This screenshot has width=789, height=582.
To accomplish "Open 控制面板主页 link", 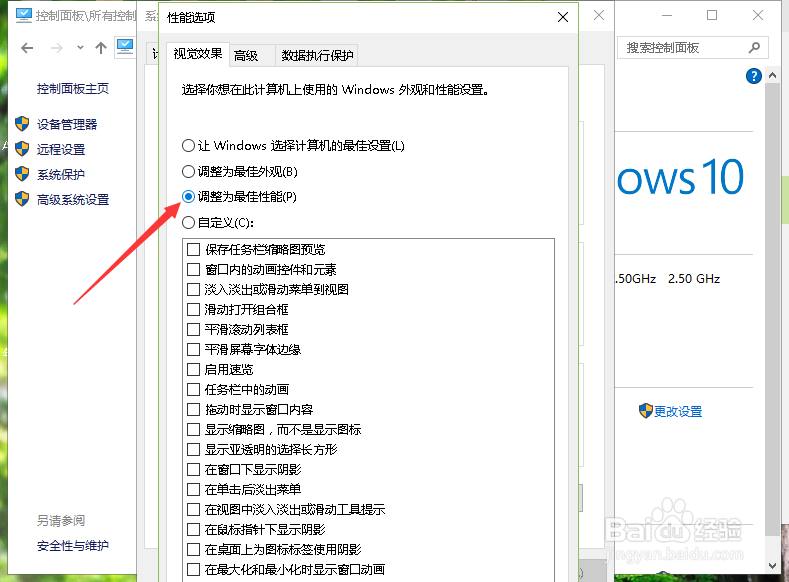I will (x=72, y=89).
